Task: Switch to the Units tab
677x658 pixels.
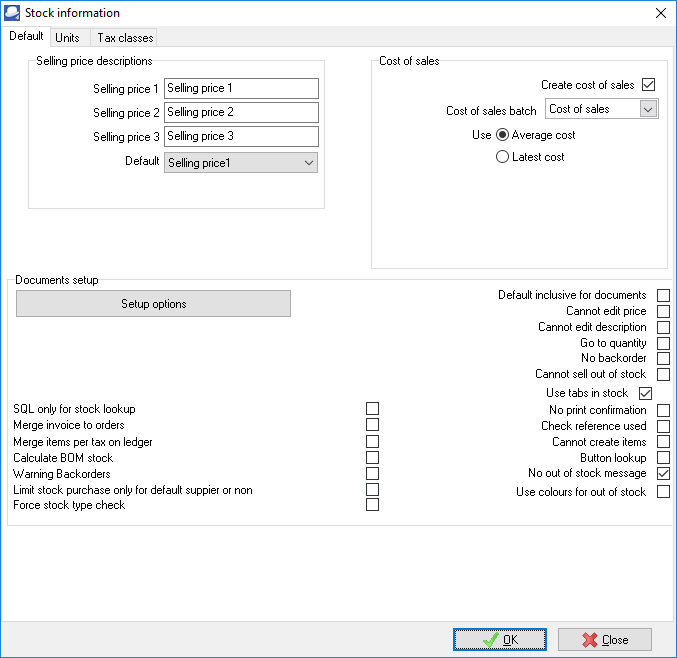Action: [x=68, y=38]
